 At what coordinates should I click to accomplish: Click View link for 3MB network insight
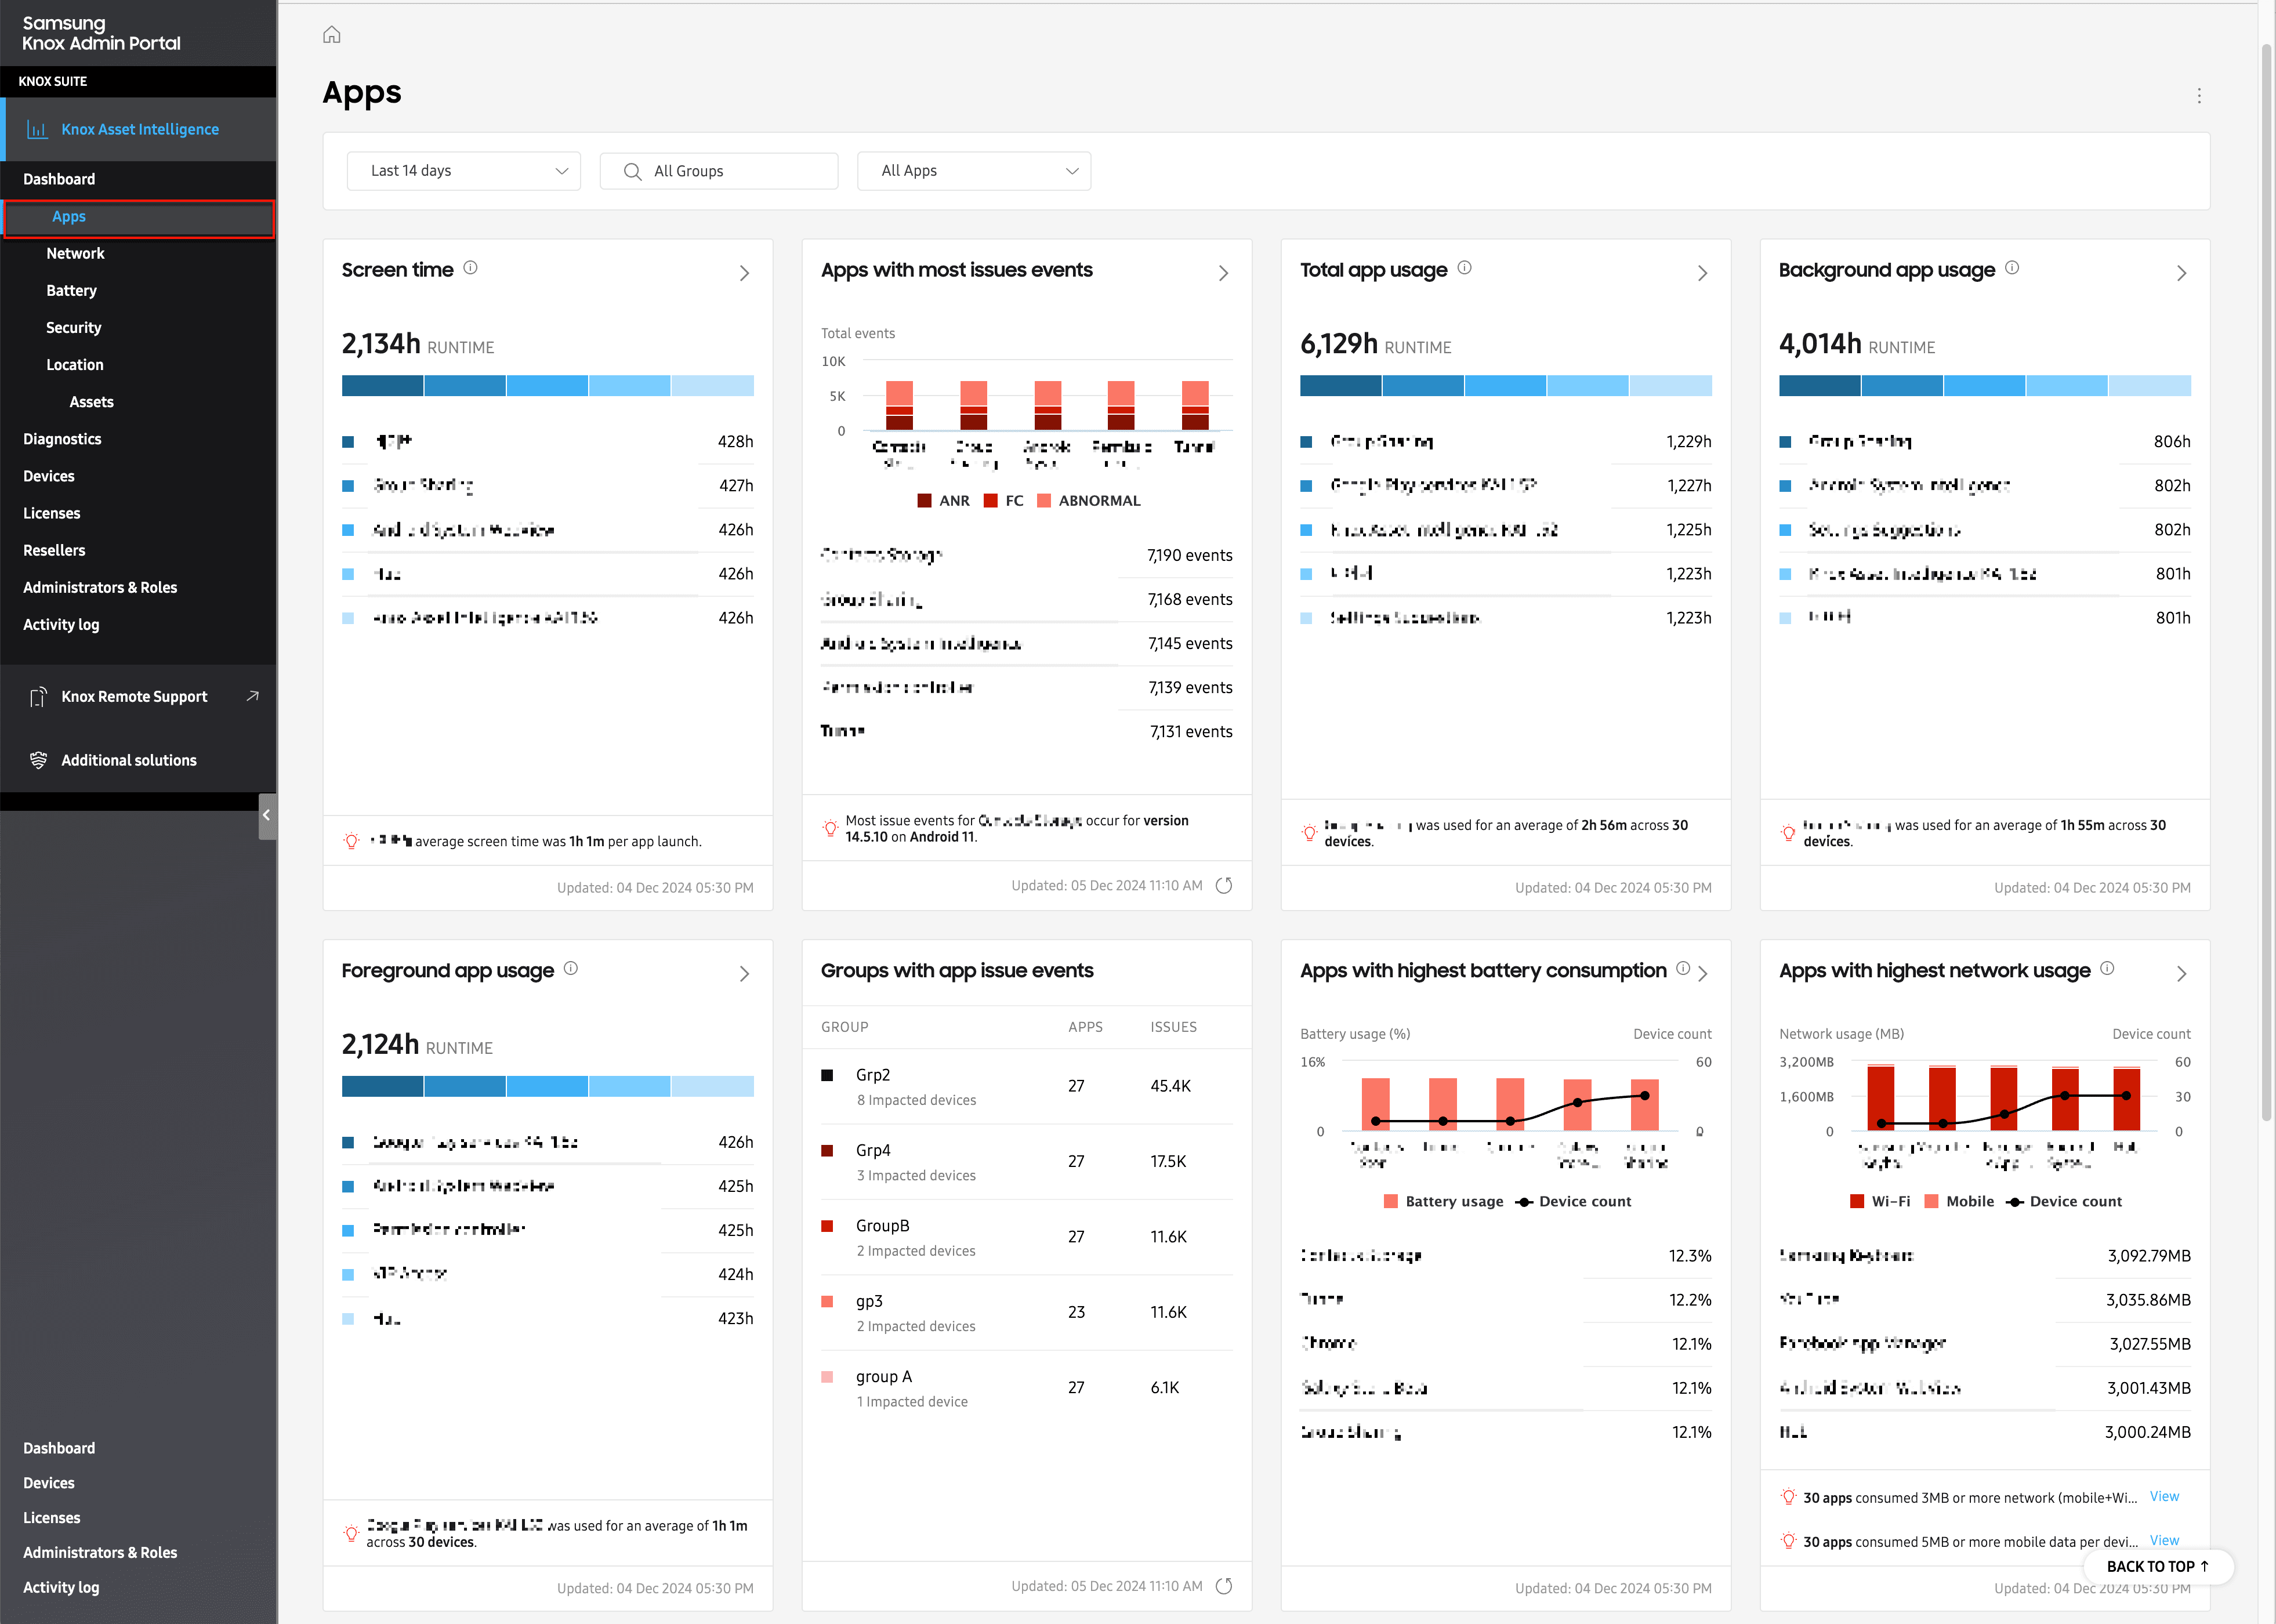(x=2163, y=1497)
